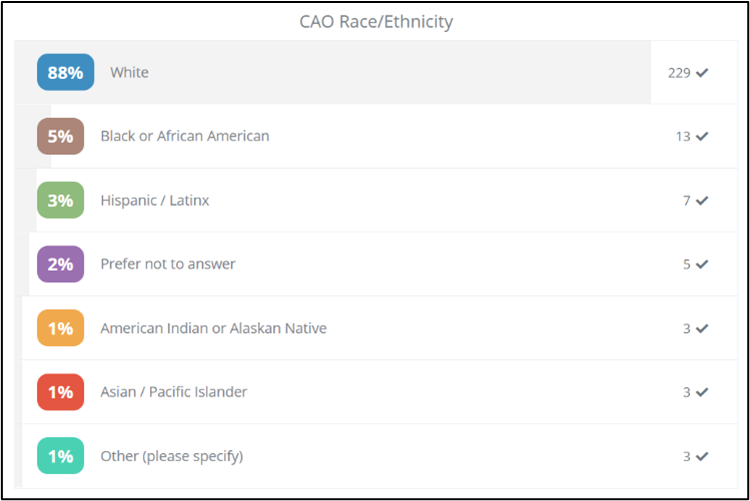The height and width of the screenshot is (501, 750).
Task: Click the red 1% Asian badge
Action: tap(60, 392)
